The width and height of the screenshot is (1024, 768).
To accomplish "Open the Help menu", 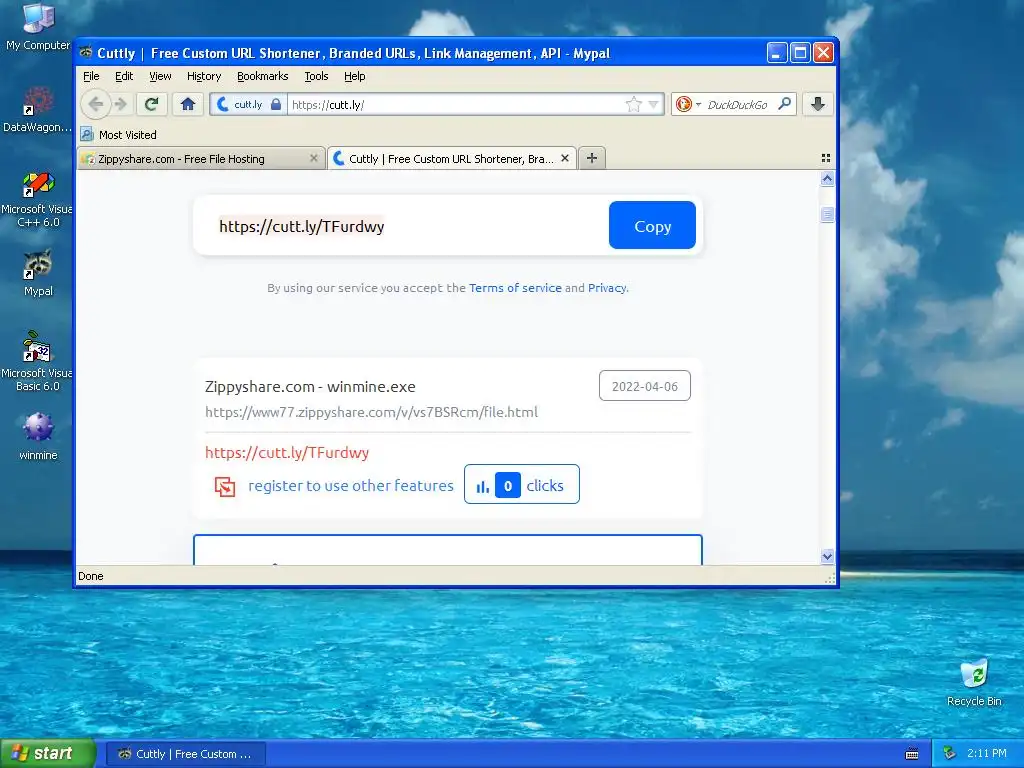I will tap(355, 76).
